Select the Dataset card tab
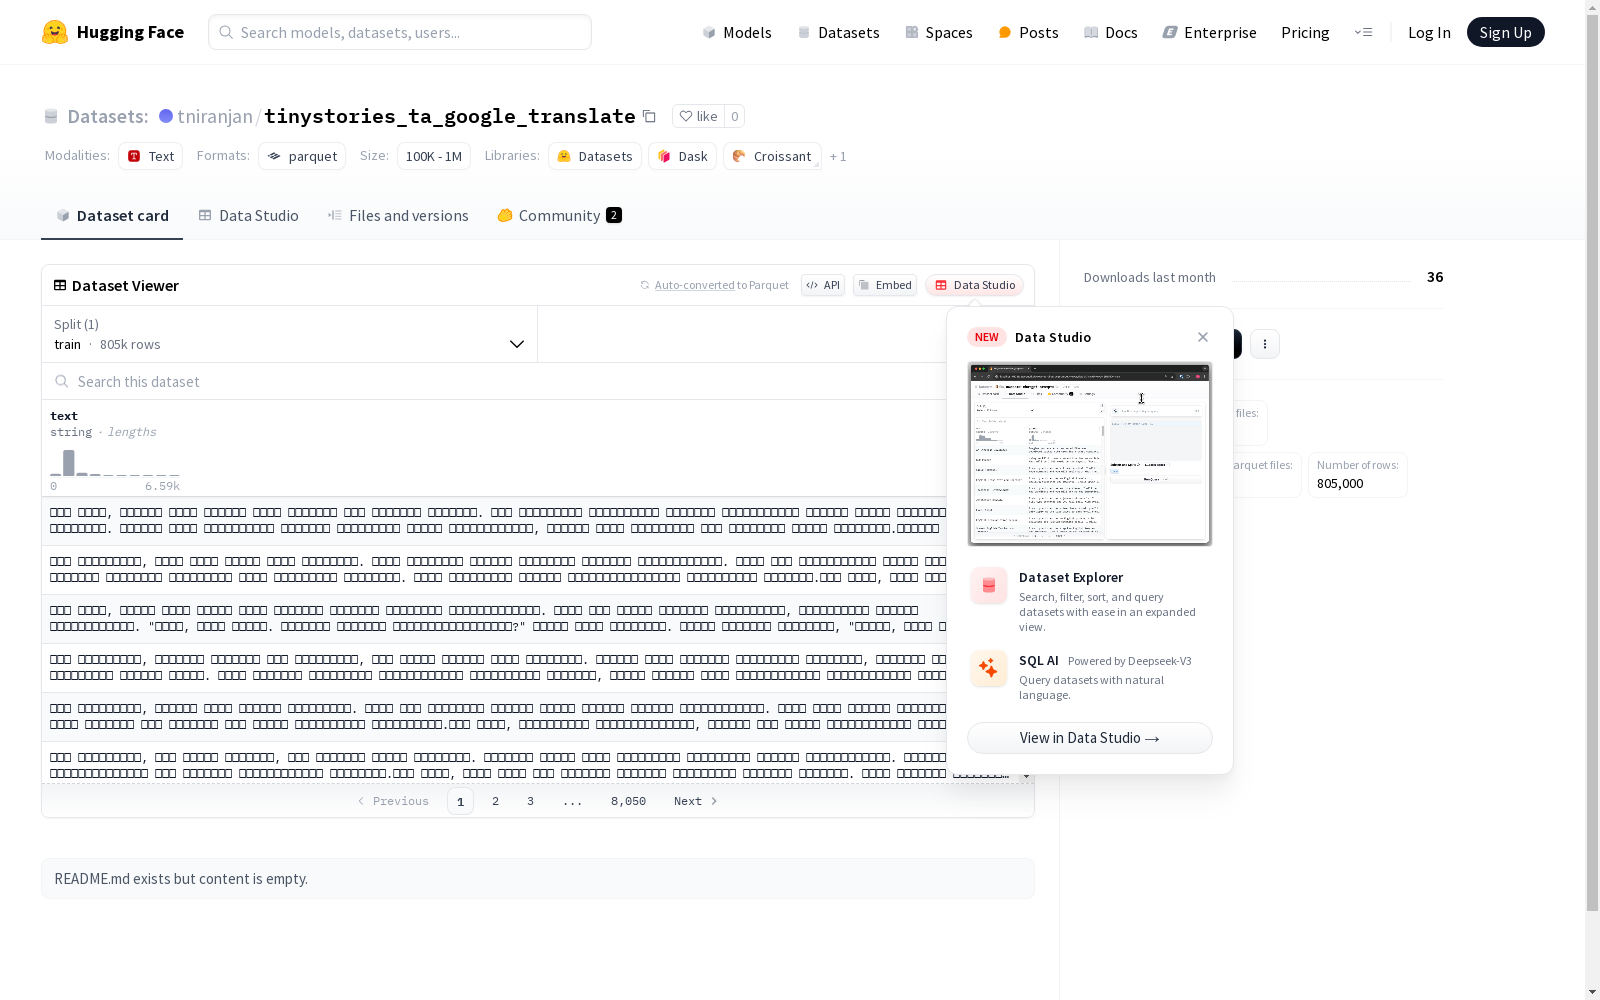This screenshot has height=1000, width=1600. (112, 216)
